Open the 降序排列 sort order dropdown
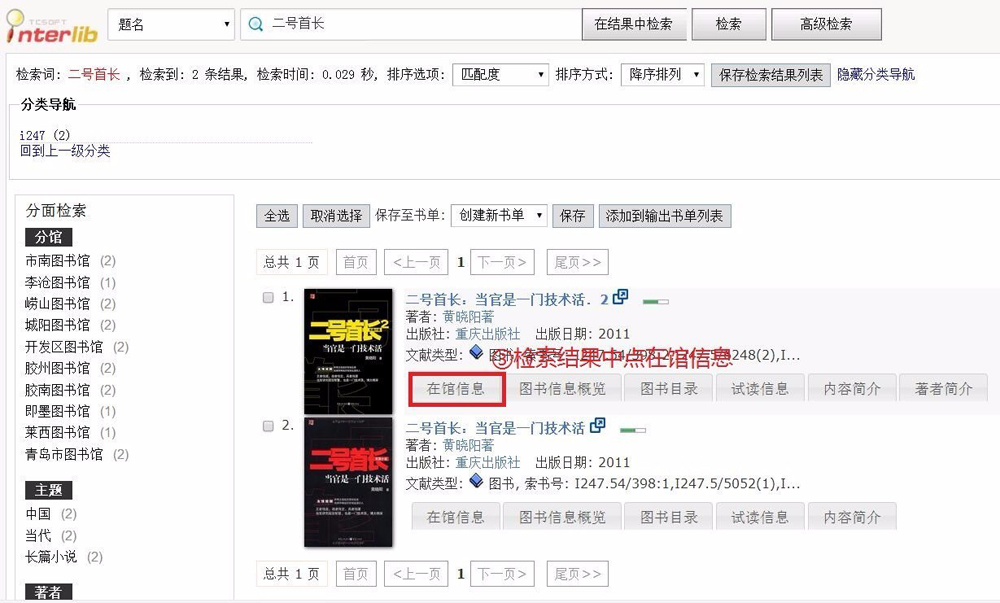The height and width of the screenshot is (603, 1000). click(662, 75)
